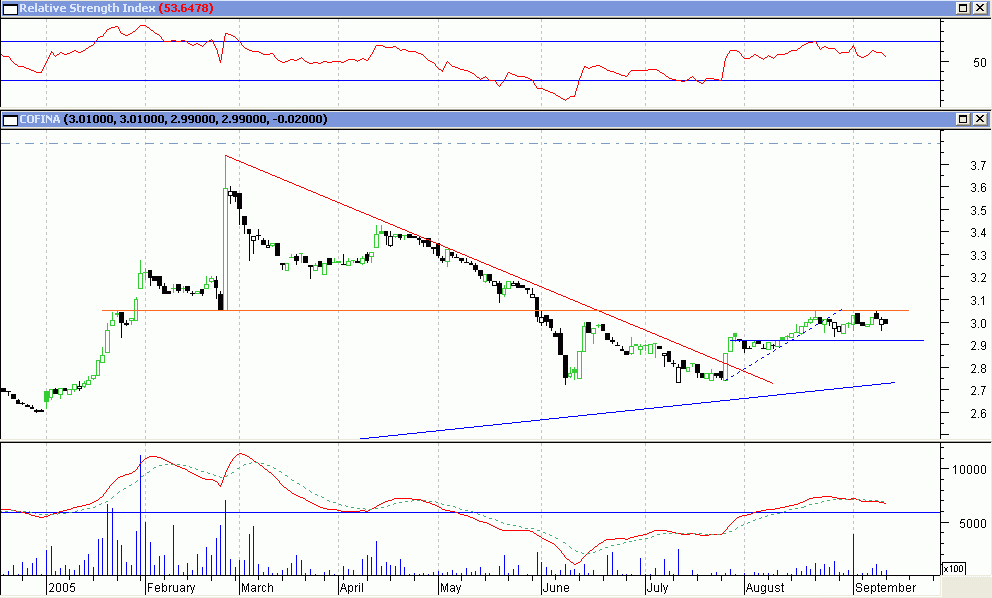Select the lower blue RSI oversold line
This screenshot has width=992, height=598.
(x=468, y=80)
